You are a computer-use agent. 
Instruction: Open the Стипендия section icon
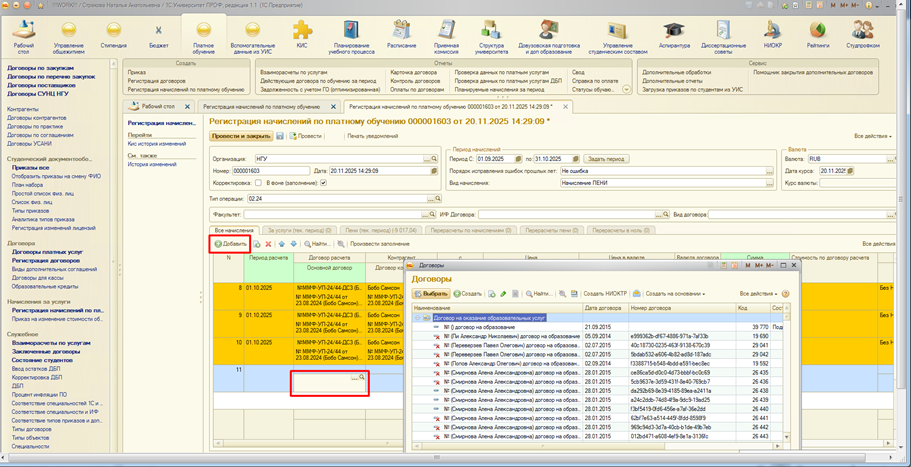point(113,32)
